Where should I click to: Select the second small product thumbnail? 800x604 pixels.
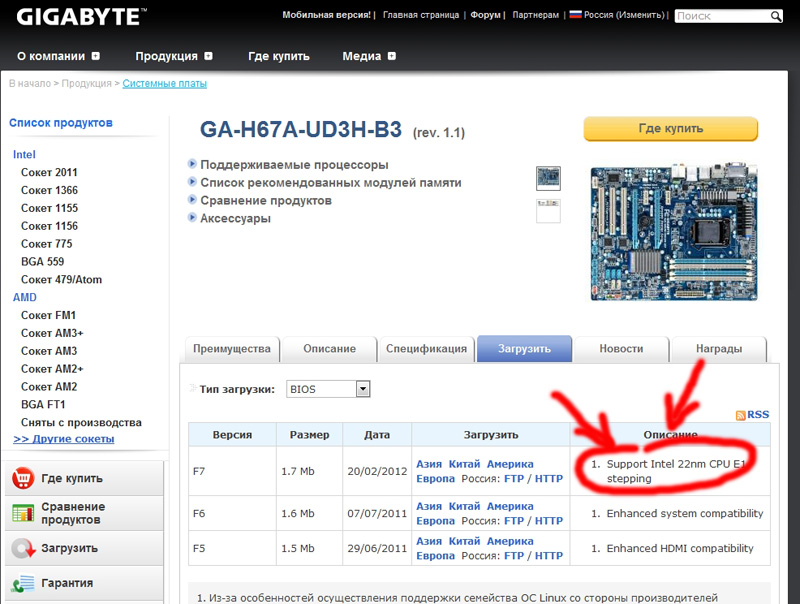(x=548, y=211)
